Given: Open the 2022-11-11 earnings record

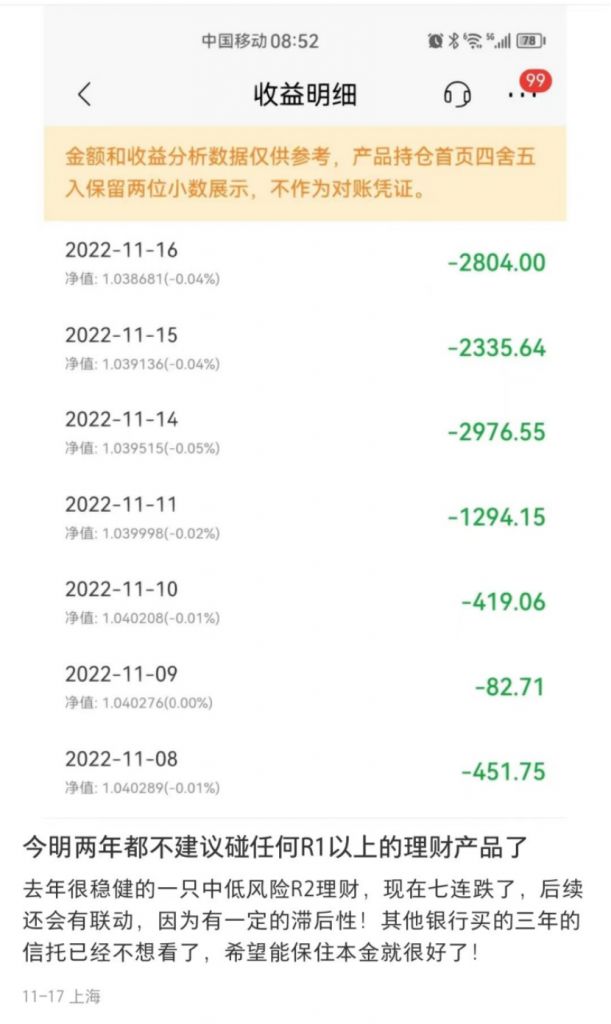Looking at the screenshot, I should point(306,518).
